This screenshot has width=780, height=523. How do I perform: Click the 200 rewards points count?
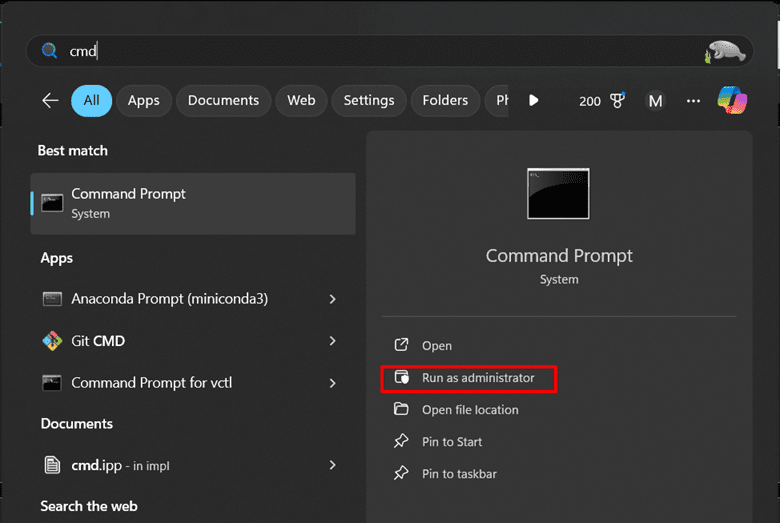(590, 101)
